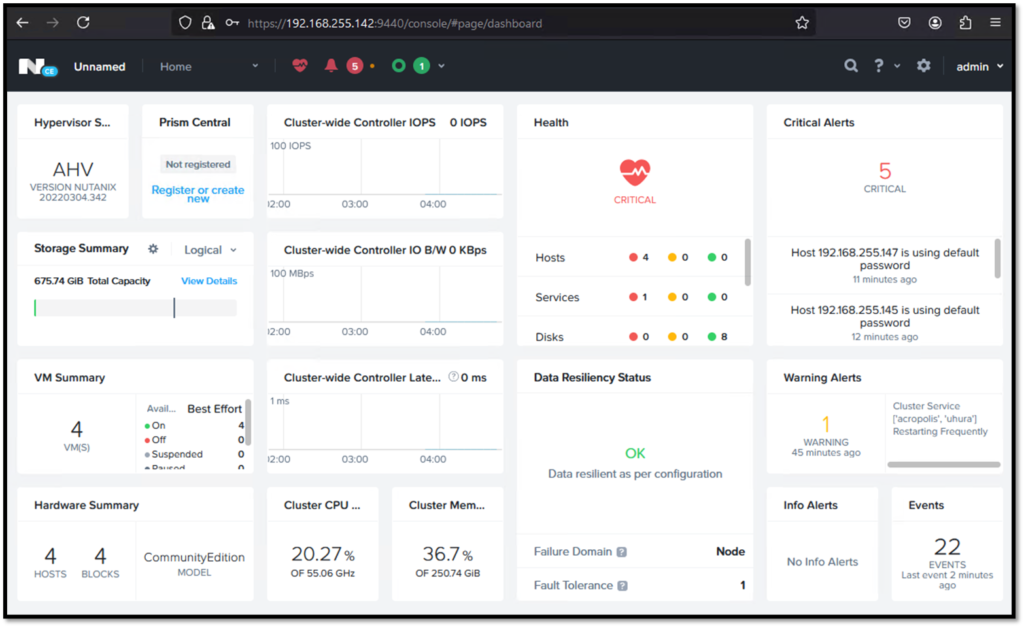Bookmark this page with star icon
The height and width of the screenshot is (627, 1024).
point(802,23)
